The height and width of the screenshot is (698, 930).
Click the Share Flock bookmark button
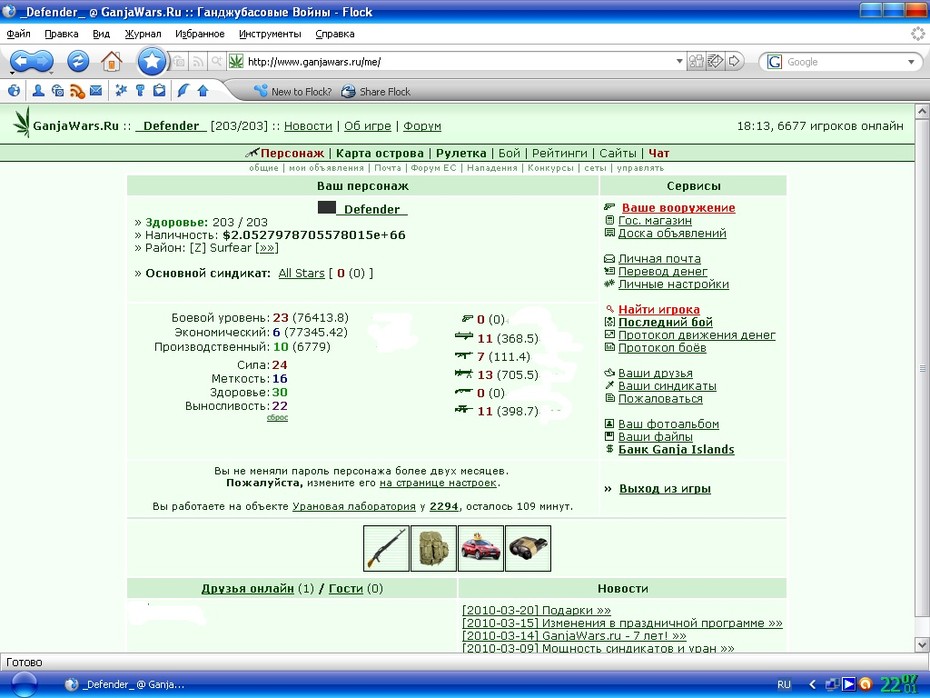[376, 91]
